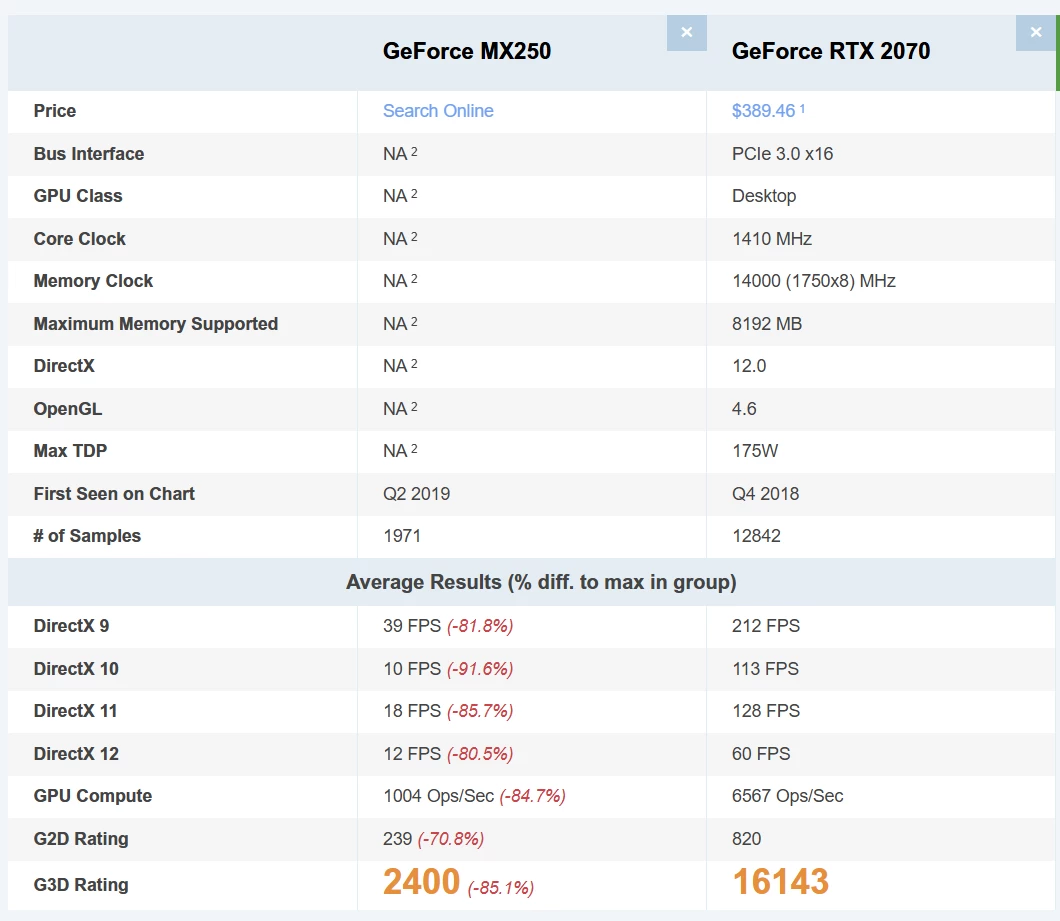Select the G2D Rating row label
Viewport: 1060px width, 921px height.
click(80, 839)
